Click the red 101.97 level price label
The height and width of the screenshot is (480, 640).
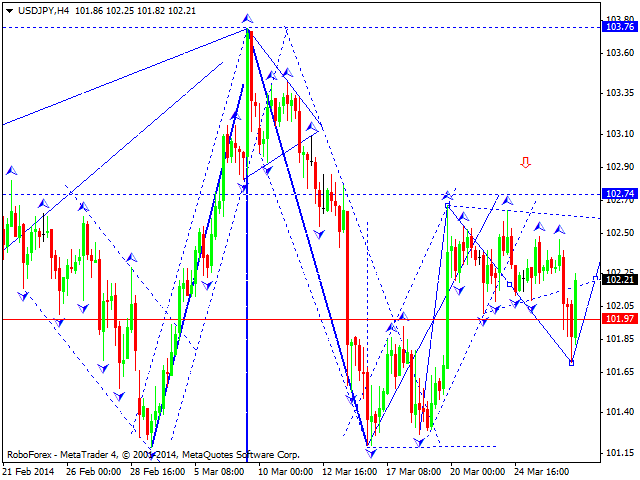pos(620,318)
